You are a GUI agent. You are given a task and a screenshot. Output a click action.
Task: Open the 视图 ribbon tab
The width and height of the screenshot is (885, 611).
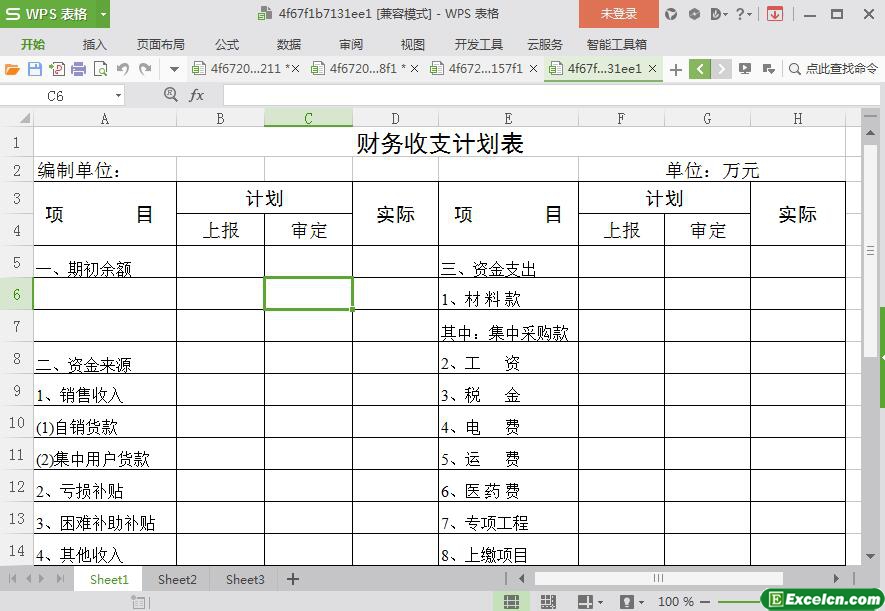[x=412, y=45]
